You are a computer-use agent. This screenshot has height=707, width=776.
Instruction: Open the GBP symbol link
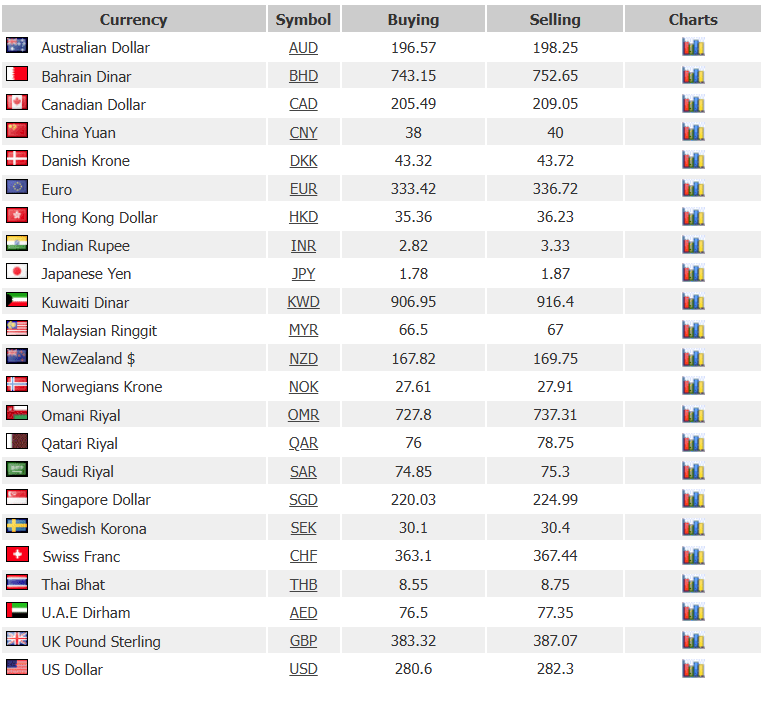303,641
